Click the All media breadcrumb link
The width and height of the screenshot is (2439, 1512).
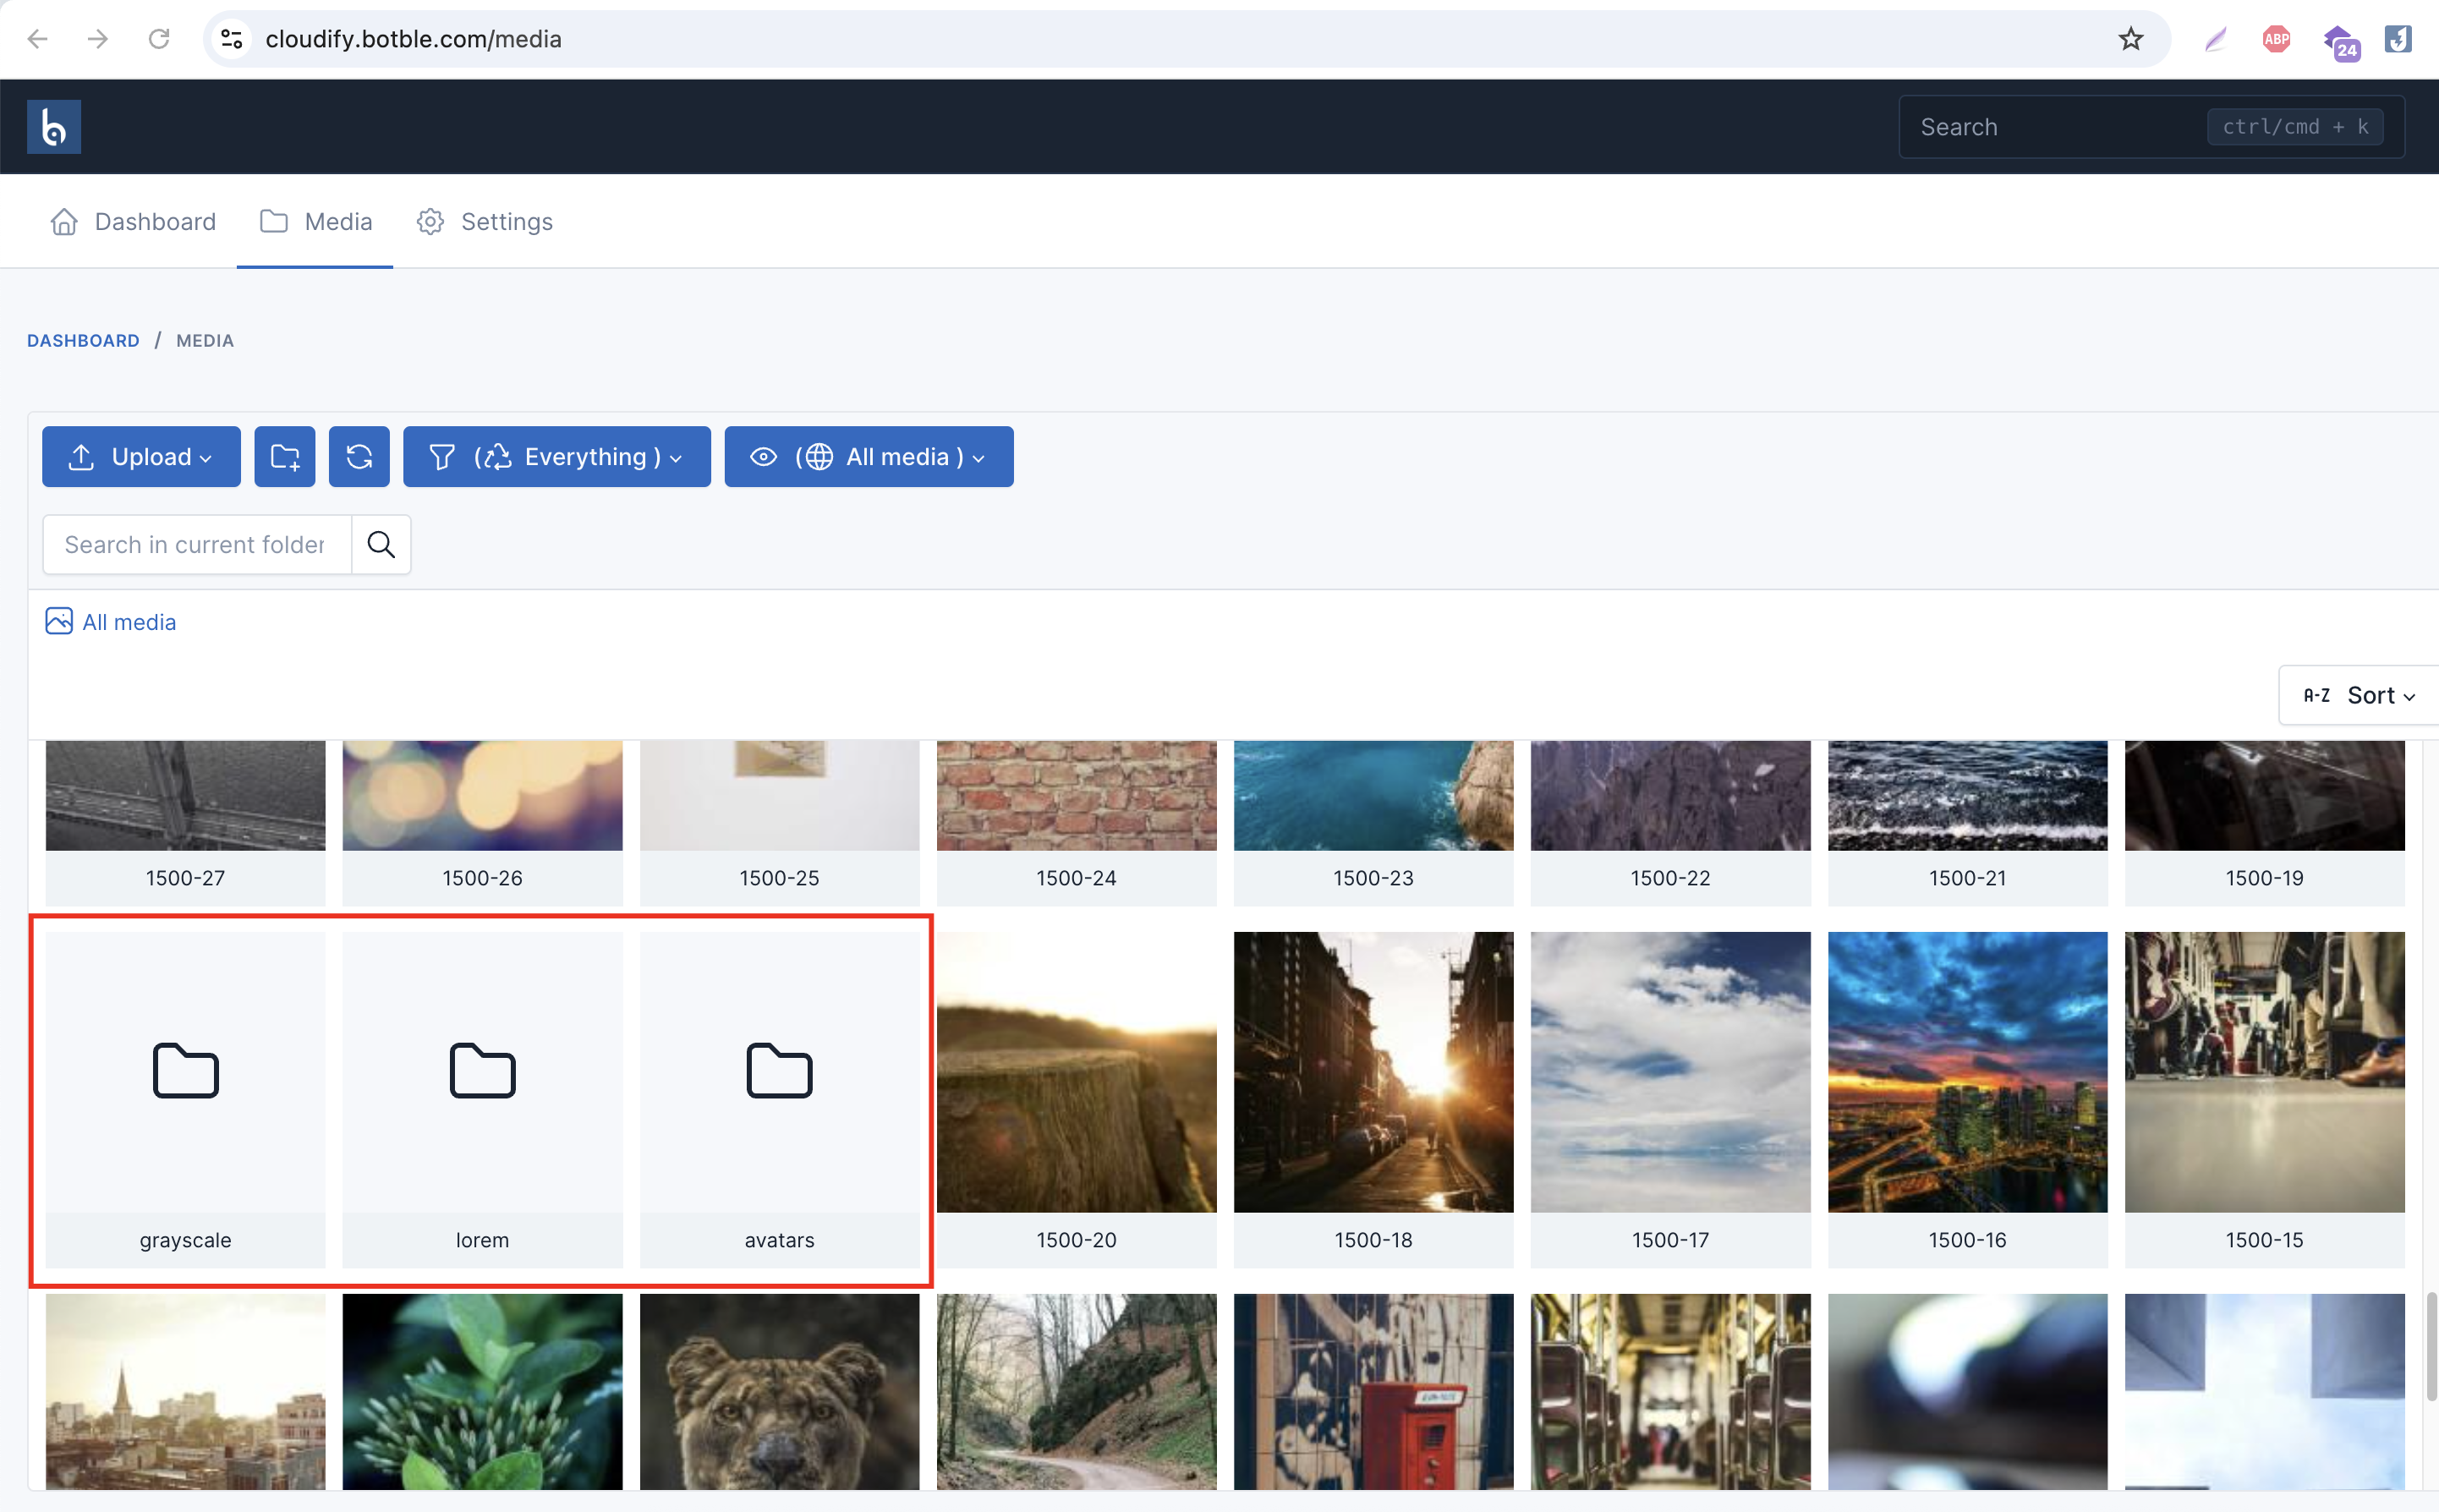pos(129,622)
